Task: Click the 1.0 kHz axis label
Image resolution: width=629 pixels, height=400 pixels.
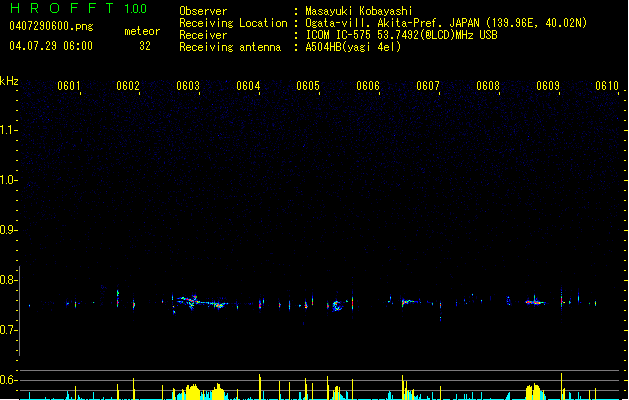Action: coord(8,180)
